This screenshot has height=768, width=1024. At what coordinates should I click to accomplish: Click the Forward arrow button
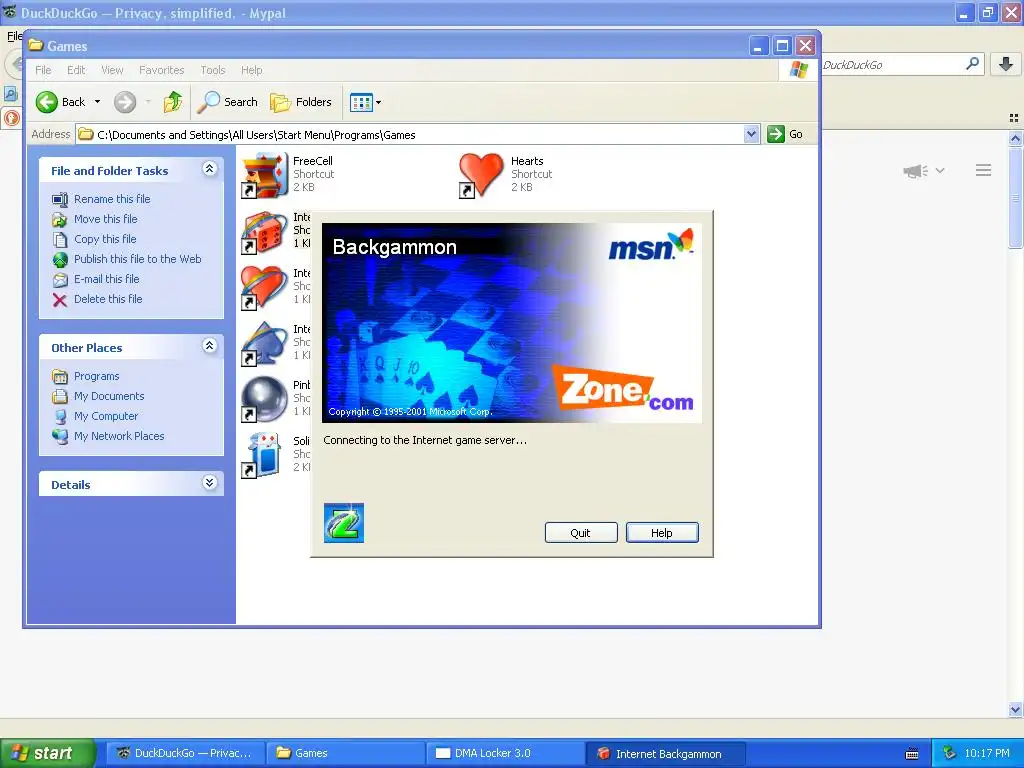pos(125,102)
